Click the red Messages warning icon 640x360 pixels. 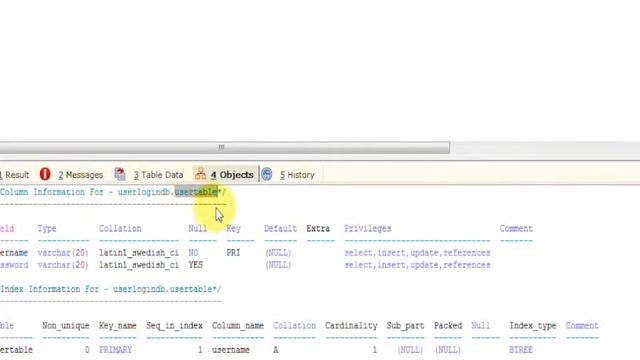pyautogui.click(x=45, y=174)
